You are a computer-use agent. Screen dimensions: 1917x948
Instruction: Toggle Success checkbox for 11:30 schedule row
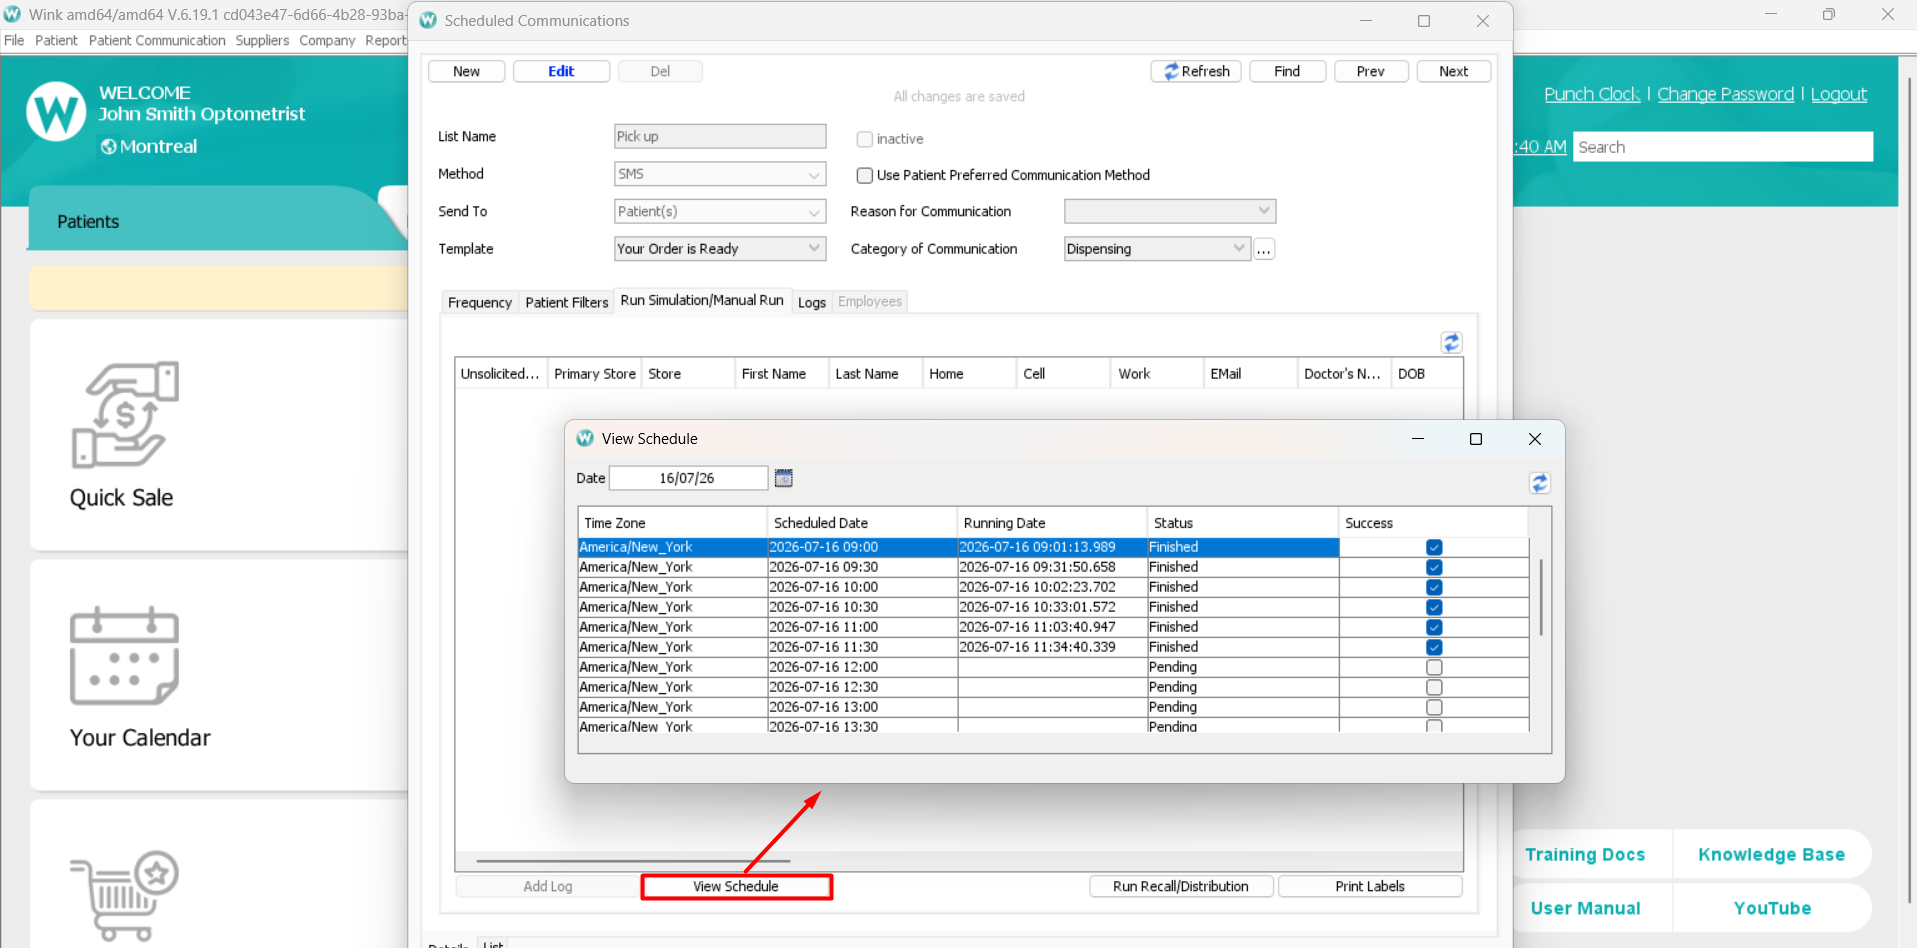click(x=1434, y=647)
